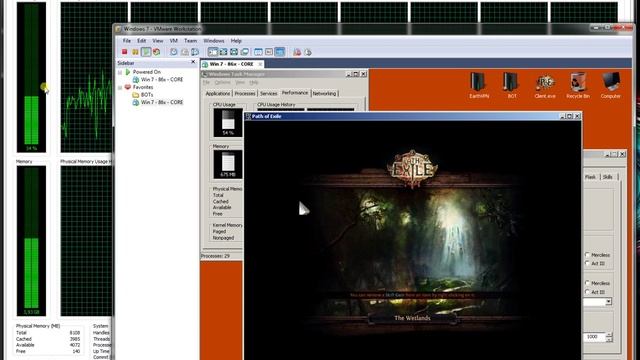The width and height of the screenshot is (640, 360).
Task: Switch to the Win 7 - 86x - CORE tab
Action: (231, 64)
